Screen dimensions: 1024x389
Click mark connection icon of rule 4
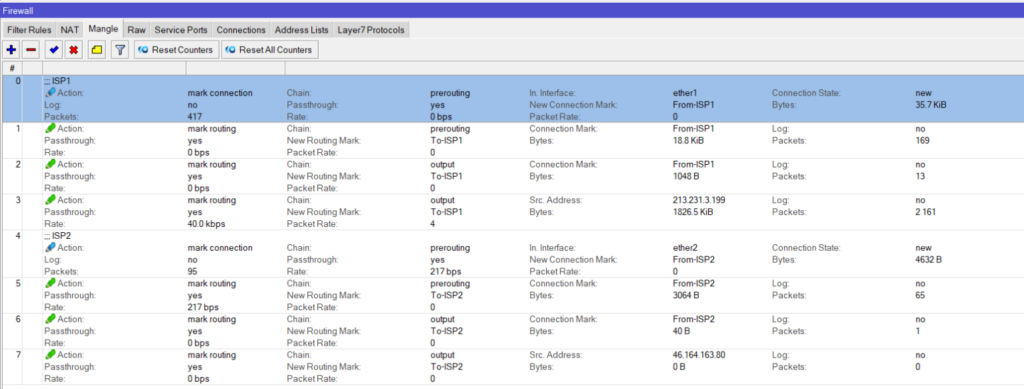50,248
